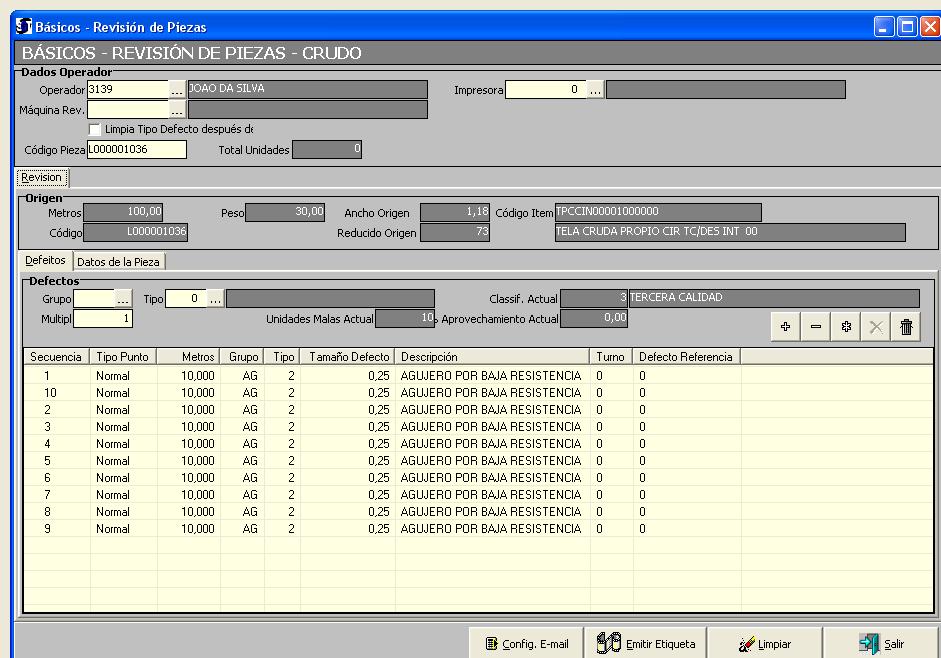Select the Defeitos tab
Screen dimensions: 941x658
tap(45, 260)
